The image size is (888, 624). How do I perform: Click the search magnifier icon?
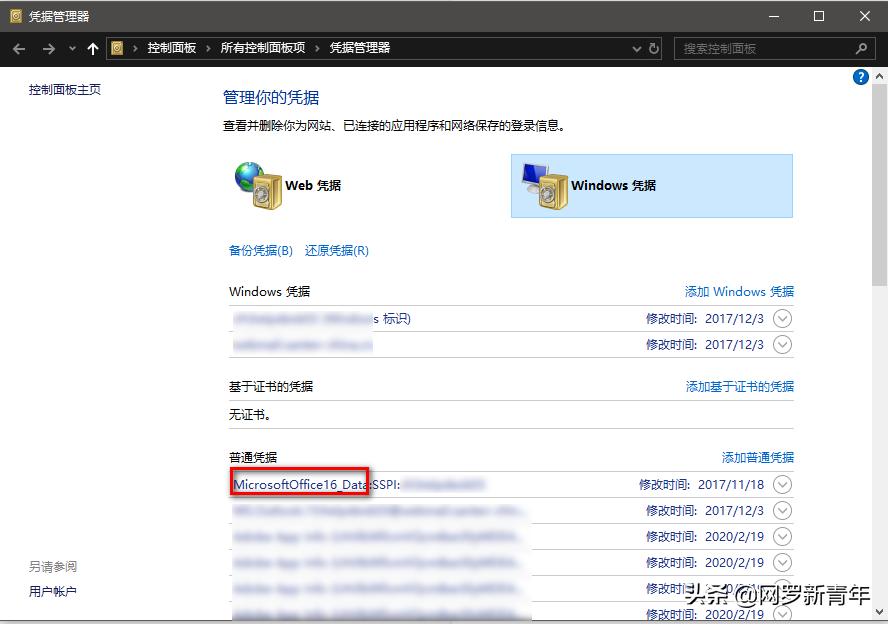tap(860, 47)
